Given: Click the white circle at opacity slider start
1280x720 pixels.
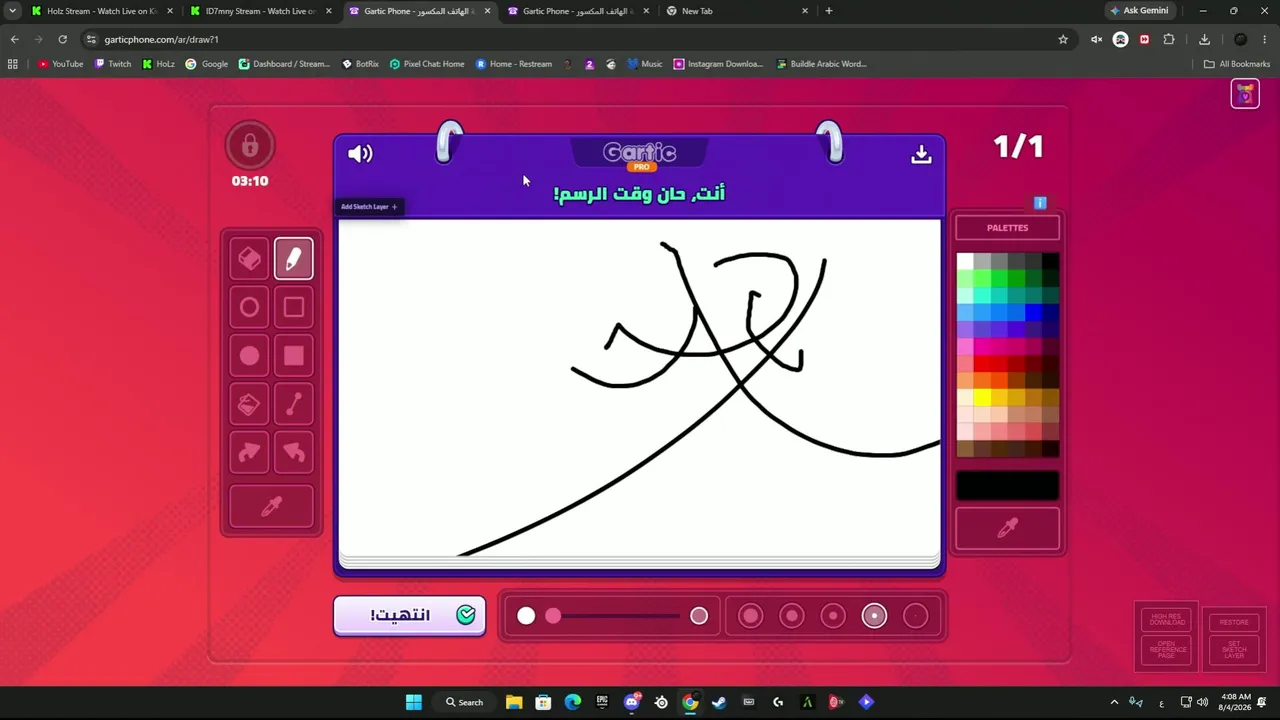Looking at the screenshot, I should (x=526, y=616).
